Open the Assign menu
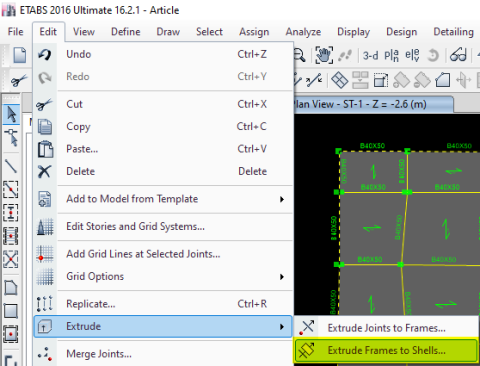Viewport: 480px width, 366px height. click(254, 32)
